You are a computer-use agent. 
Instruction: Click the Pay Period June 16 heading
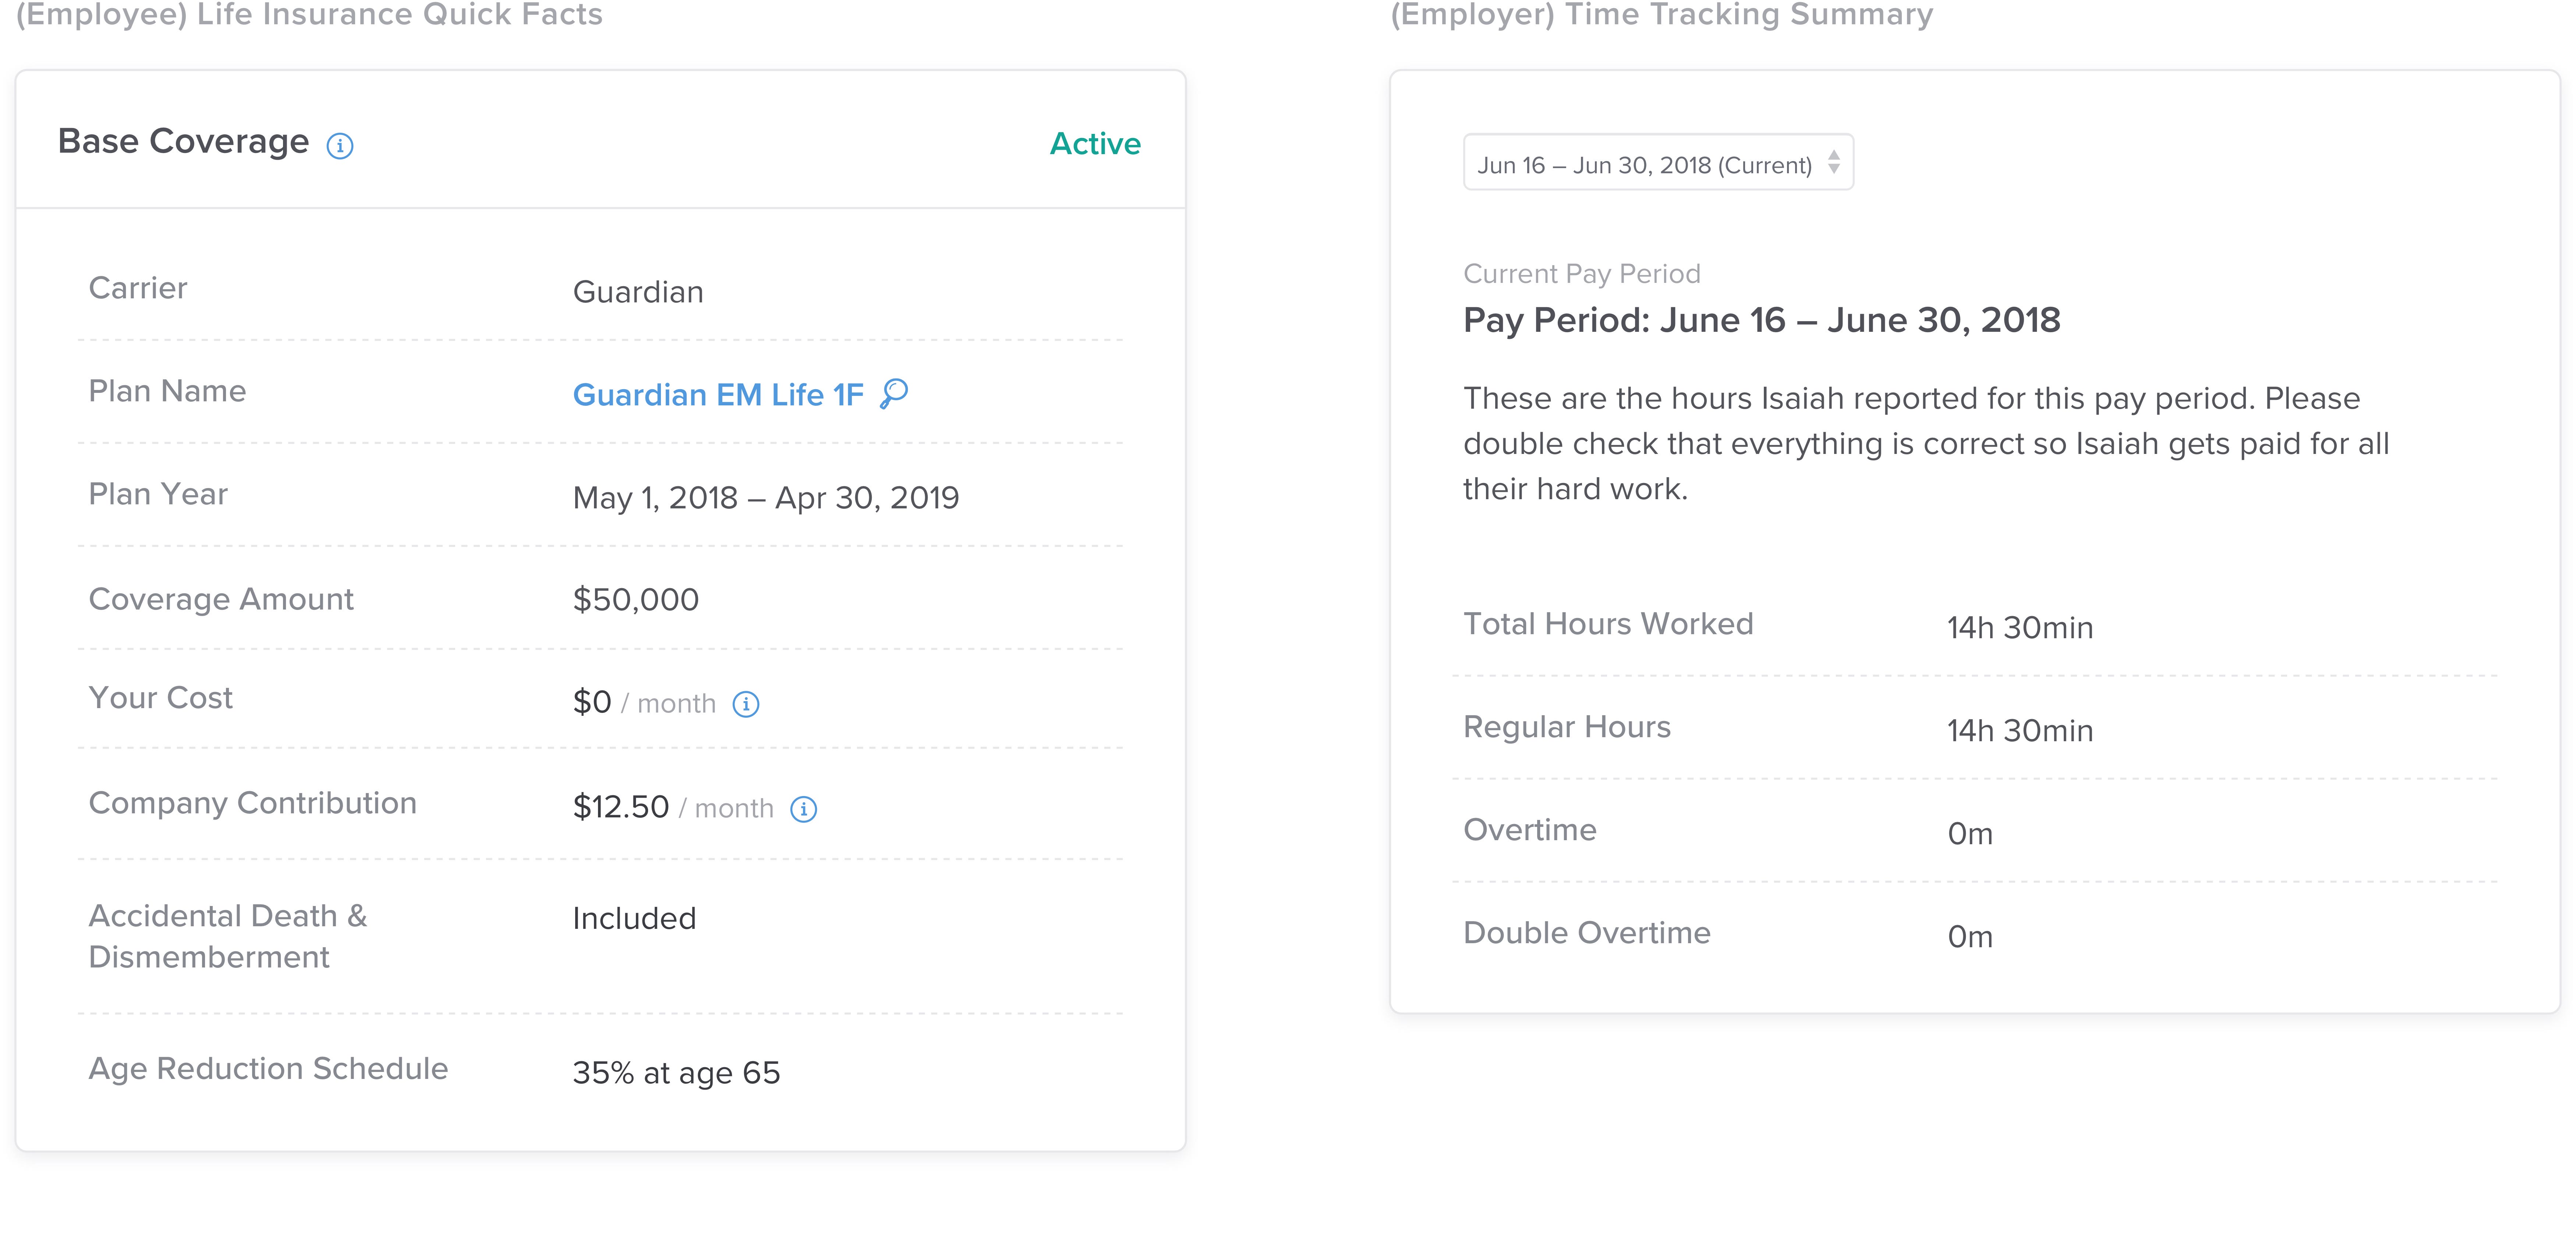[1761, 320]
